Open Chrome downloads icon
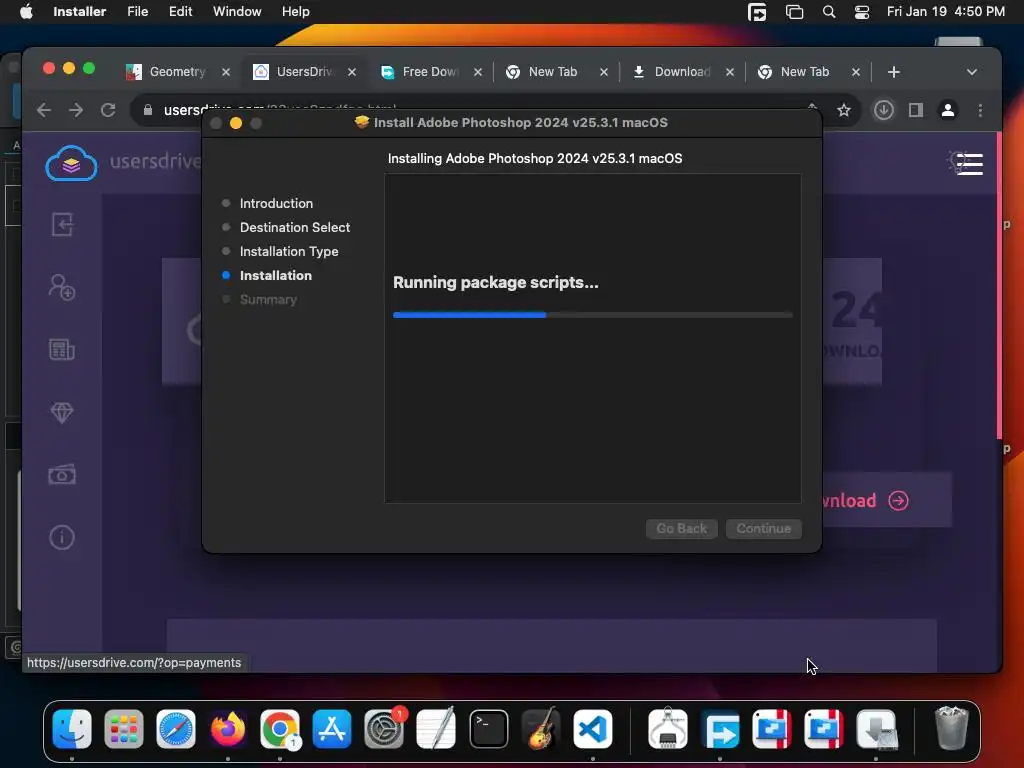 884,110
